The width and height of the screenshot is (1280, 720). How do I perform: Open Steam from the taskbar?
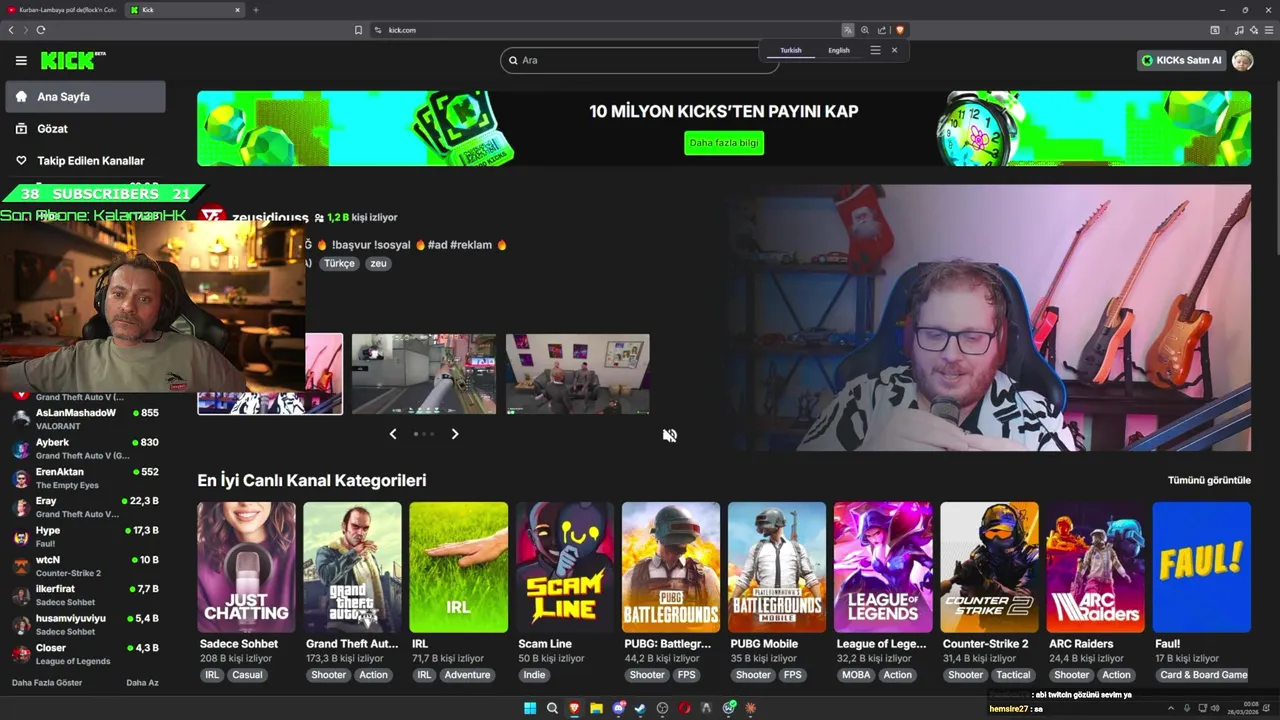tap(640, 708)
